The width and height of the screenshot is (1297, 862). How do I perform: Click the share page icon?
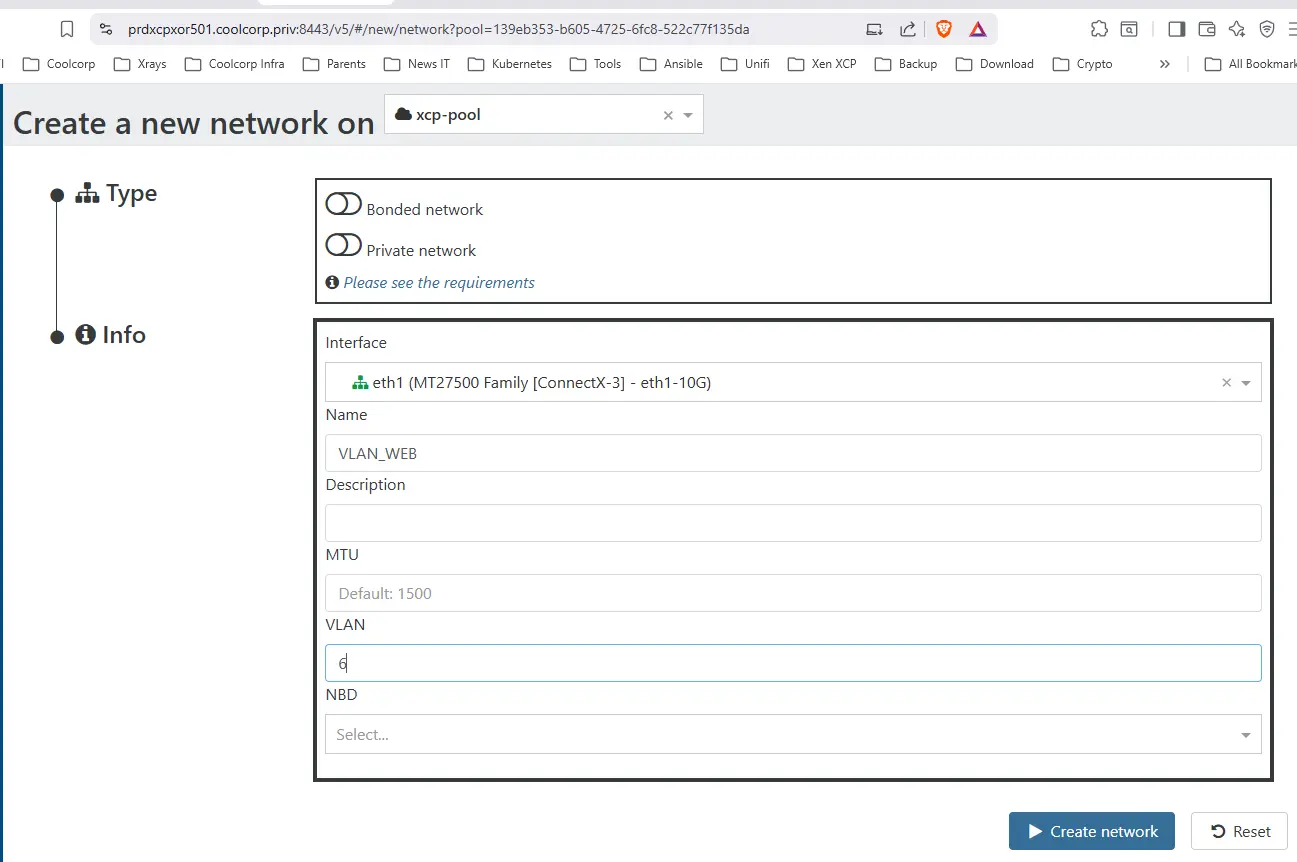pyautogui.click(x=908, y=29)
